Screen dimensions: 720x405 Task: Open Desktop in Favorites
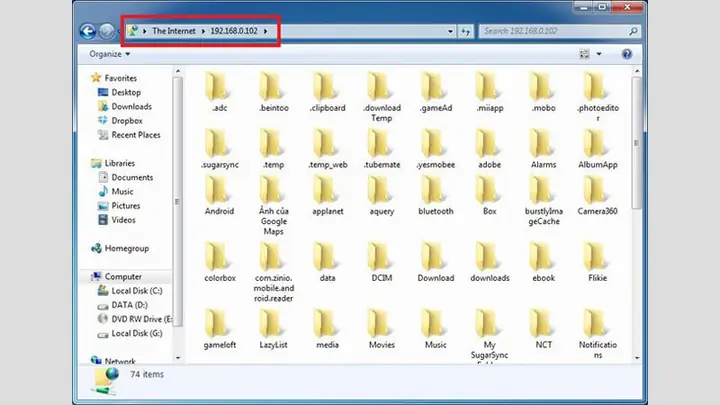pyautogui.click(x=119, y=92)
